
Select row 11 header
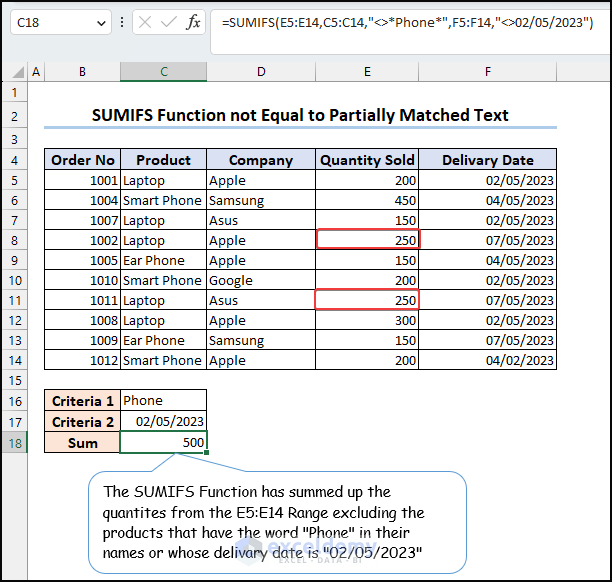point(14,300)
